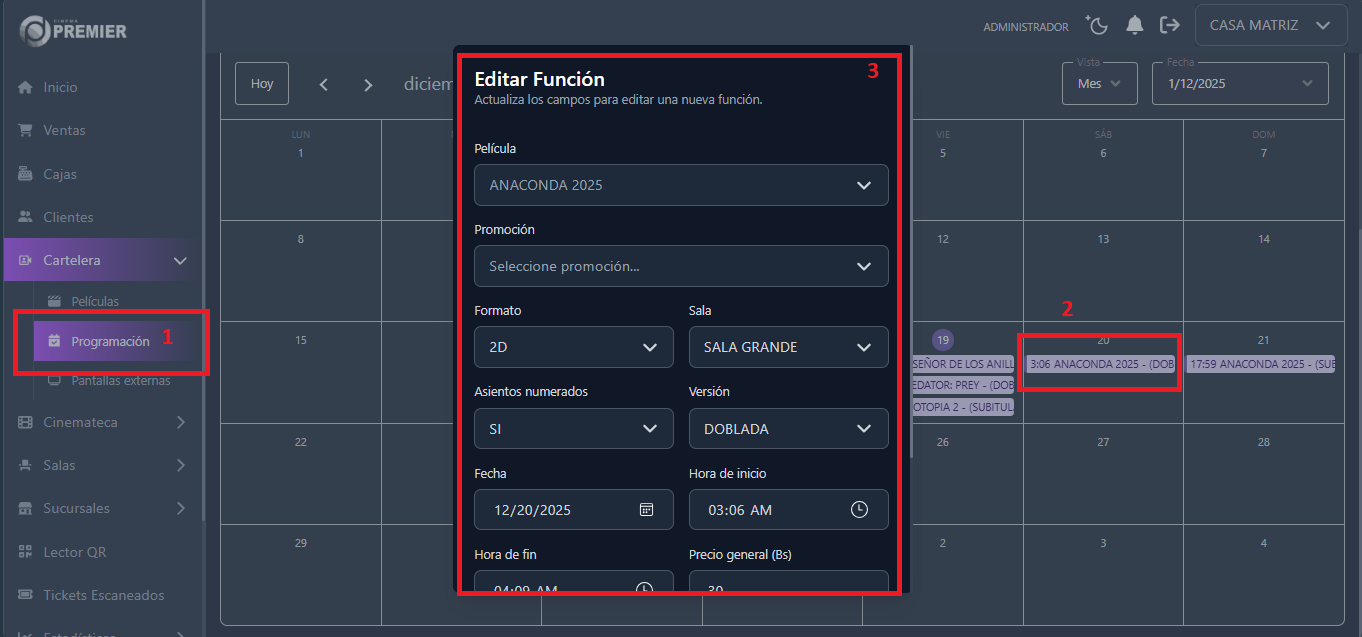The height and width of the screenshot is (637, 1362).
Task: Open calendar picker in Fecha field
Action: coord(646,510)
